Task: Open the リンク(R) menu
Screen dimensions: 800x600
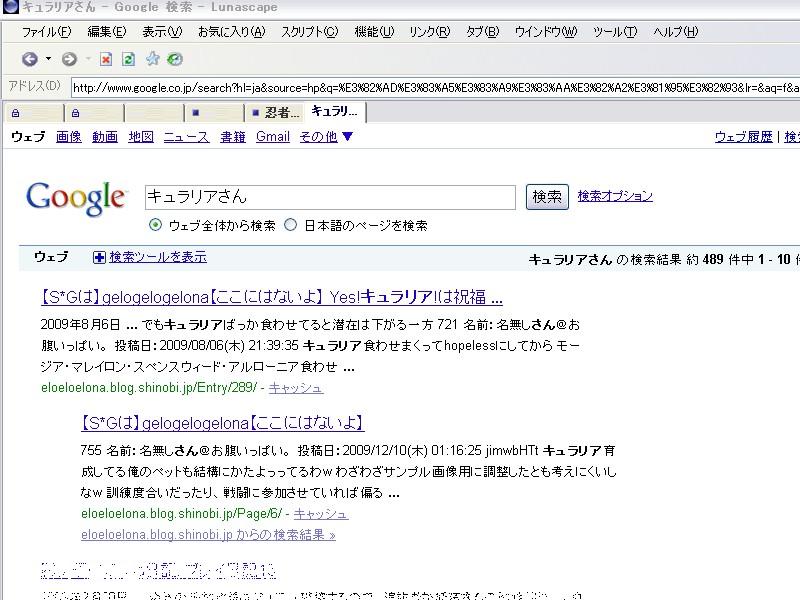Action: tap(430, 32)
